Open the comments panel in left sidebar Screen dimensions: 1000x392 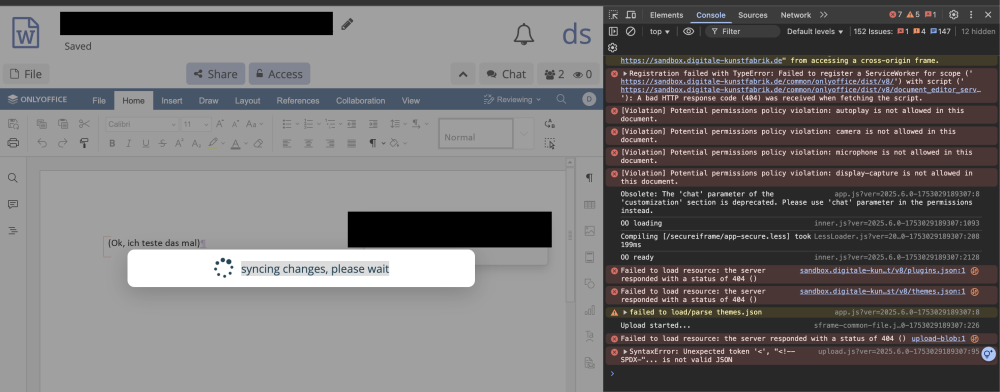click(13, 204)
